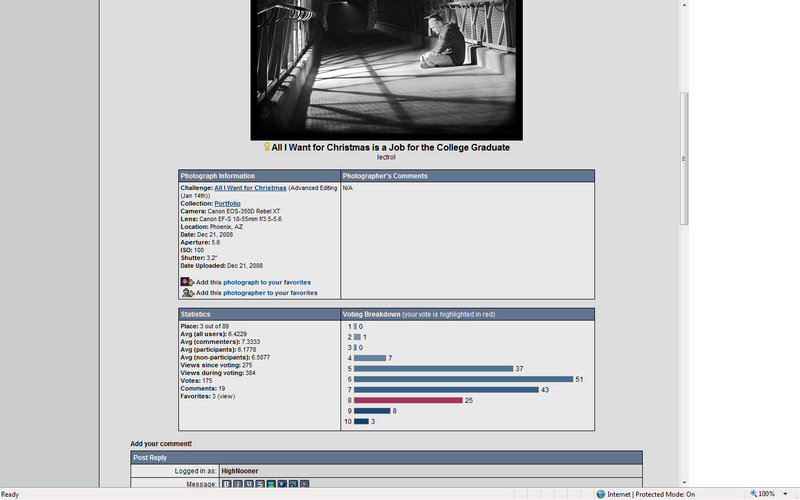Click the Internet zone globe icon in status bar
800x500 pixels.
click(600, 494)
